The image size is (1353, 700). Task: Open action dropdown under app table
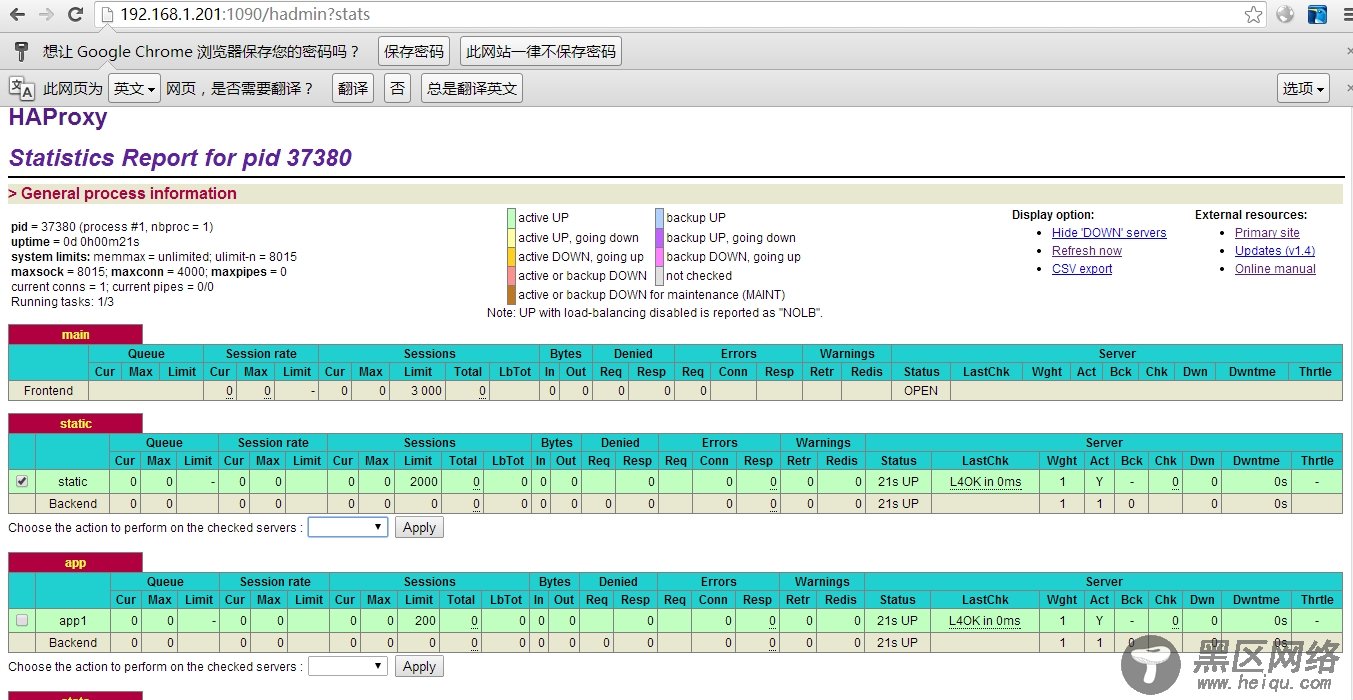[347, 666]
